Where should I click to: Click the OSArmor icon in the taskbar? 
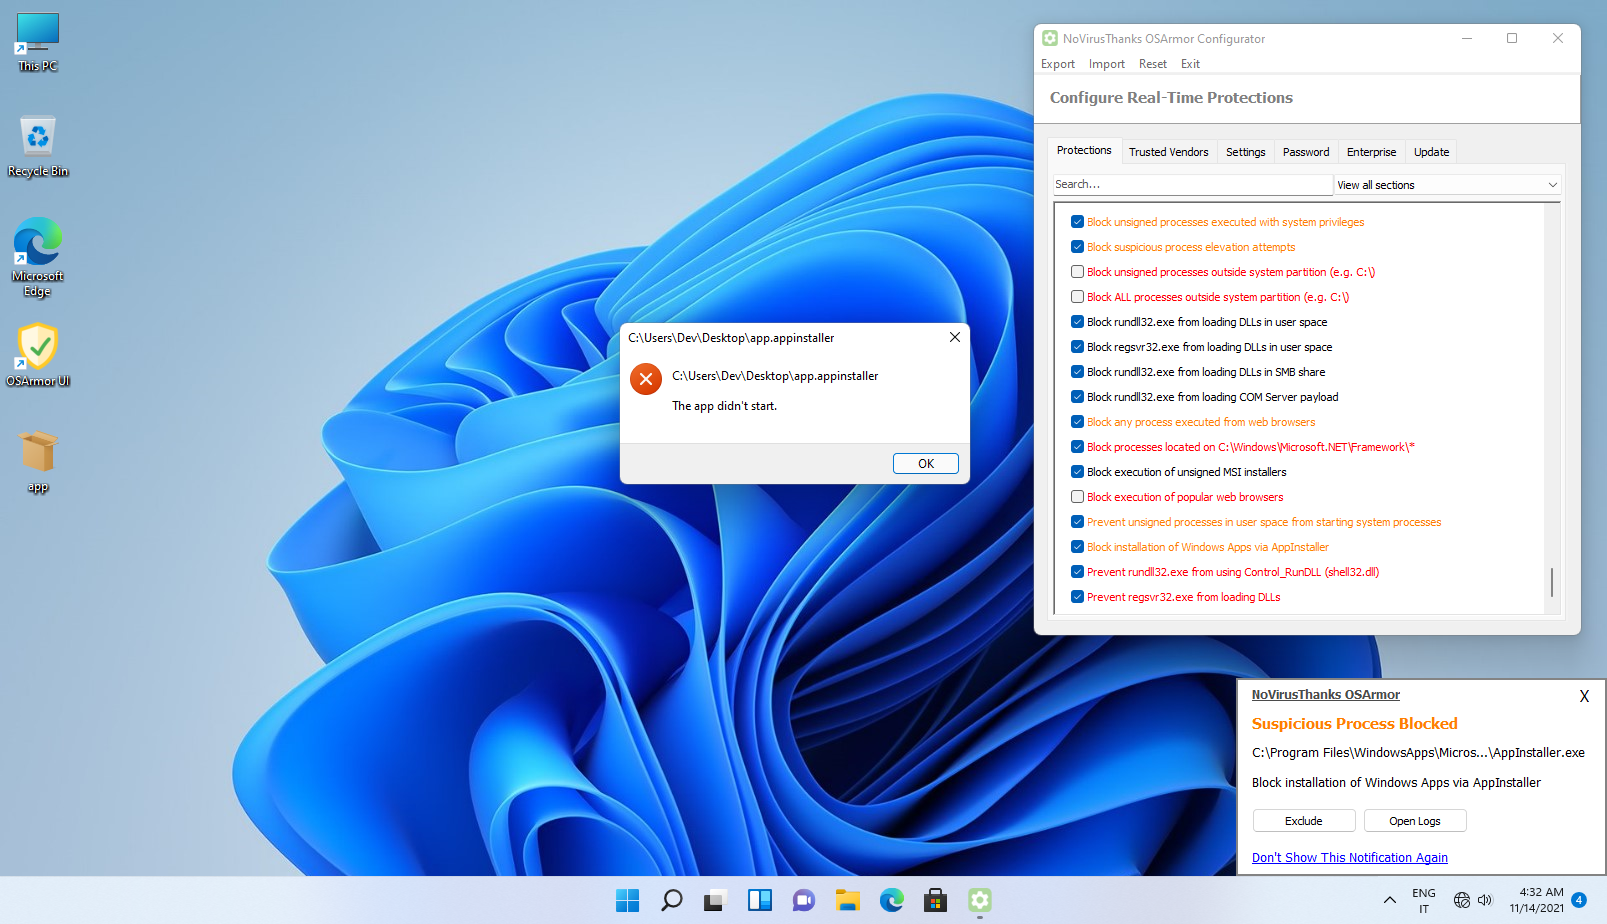tap(979, 900)
